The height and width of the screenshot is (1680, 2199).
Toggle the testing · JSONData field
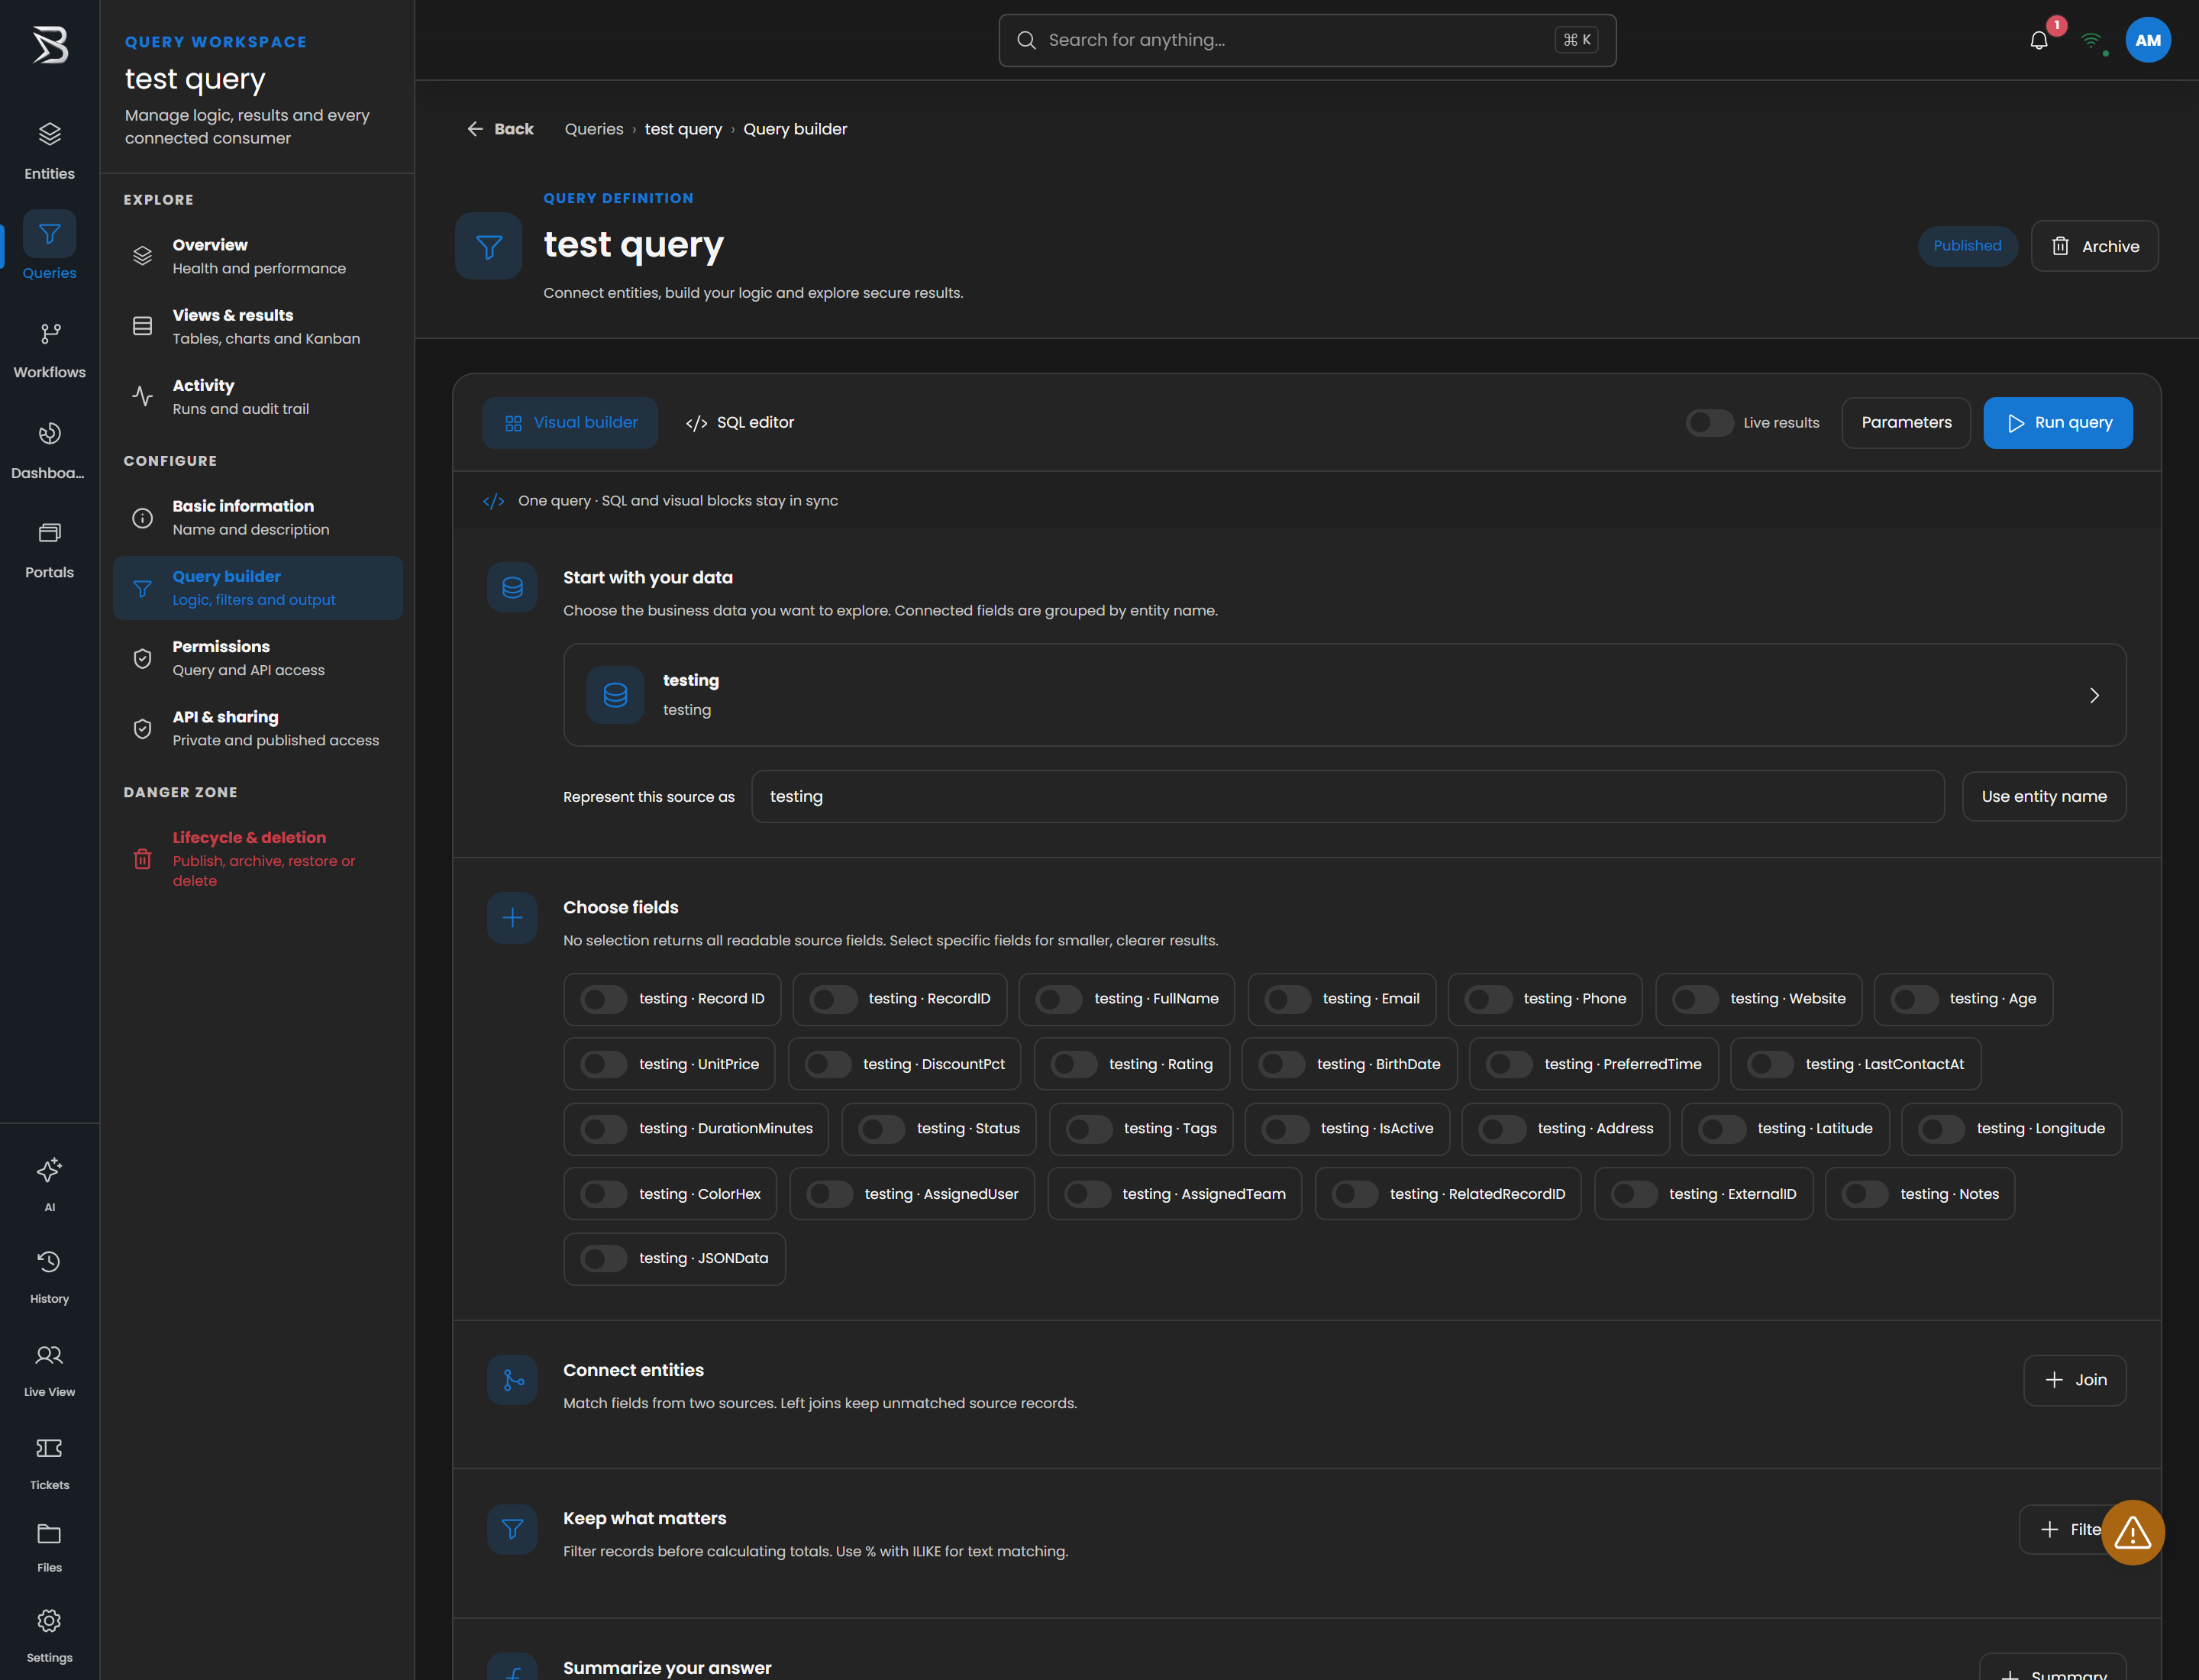[603, 1258]
